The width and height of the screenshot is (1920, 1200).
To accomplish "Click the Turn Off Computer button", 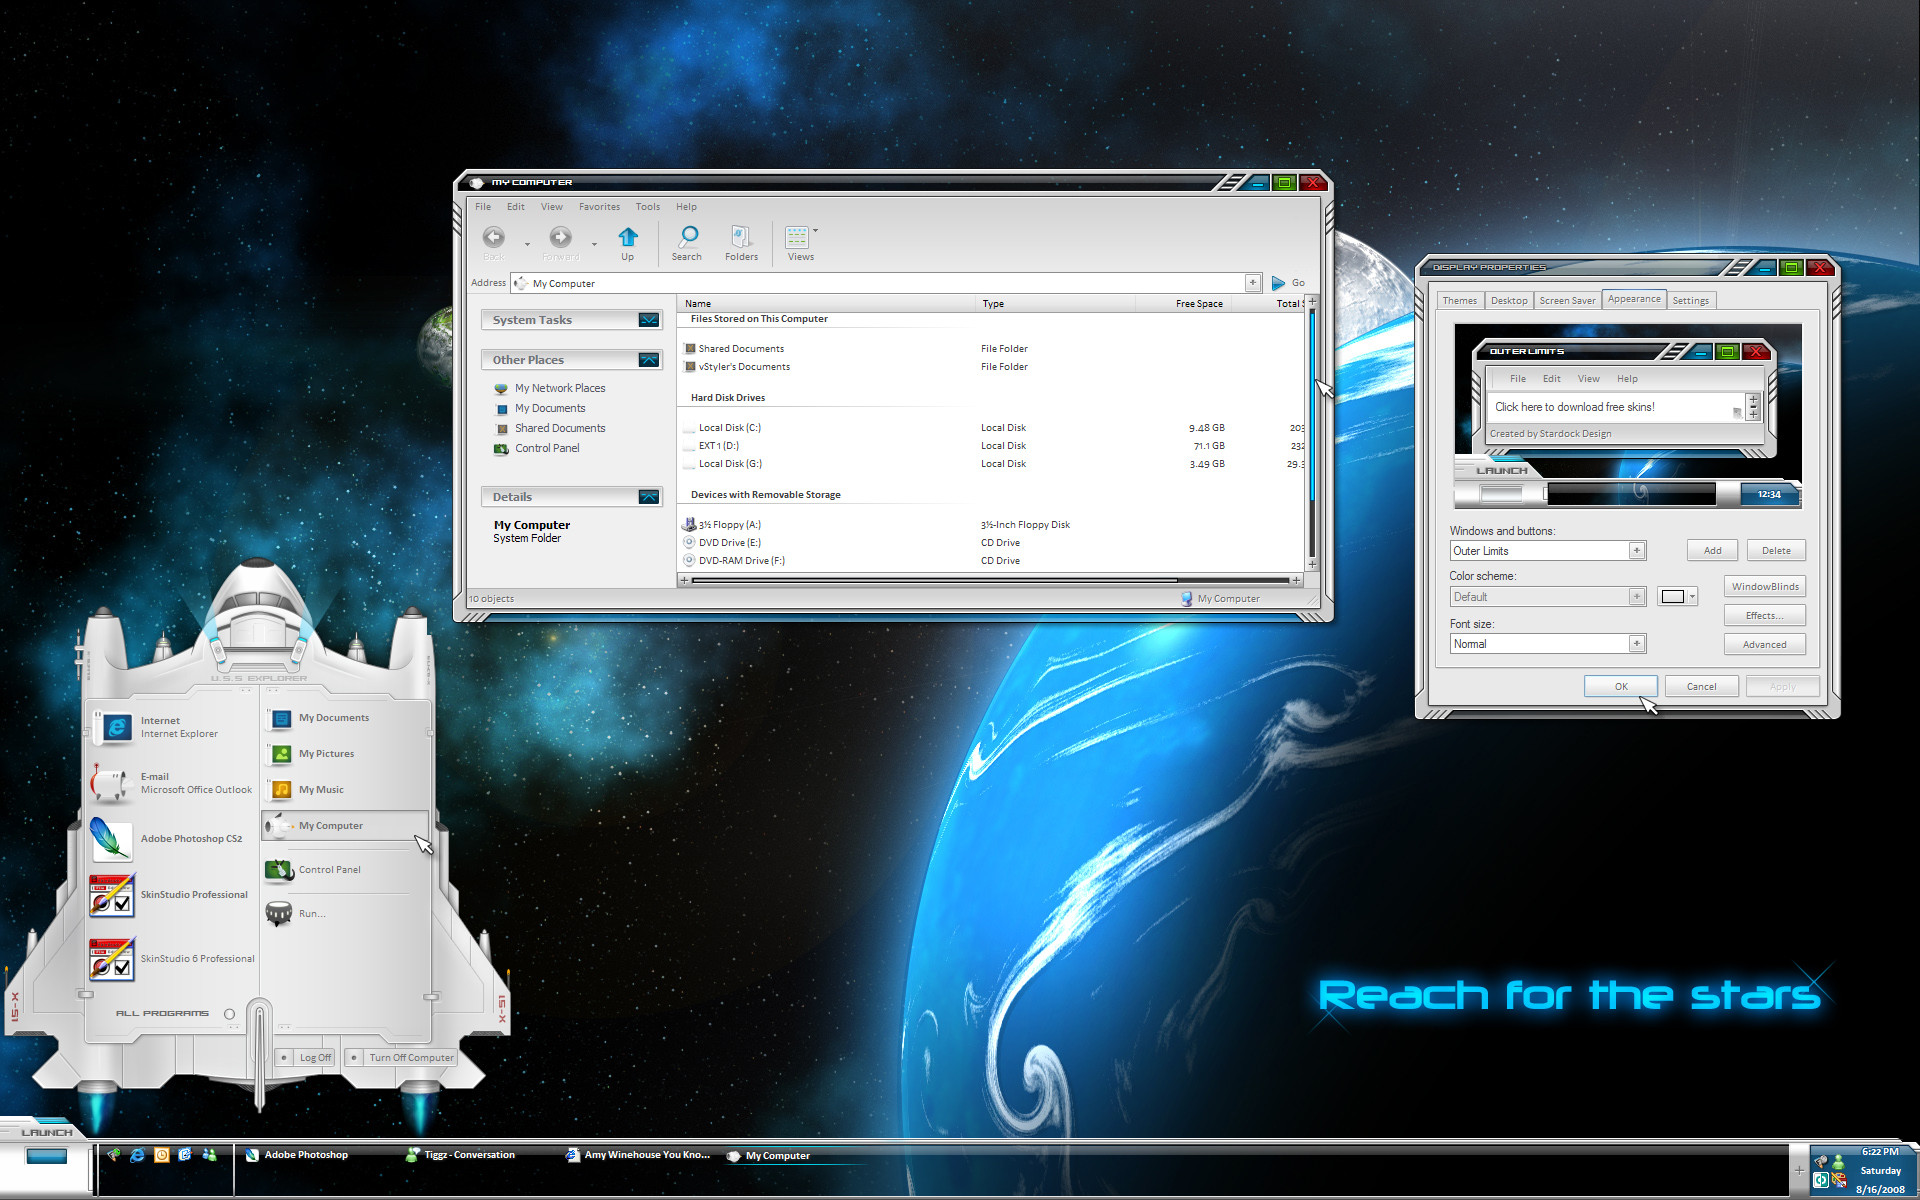I will coord(401,1058).
